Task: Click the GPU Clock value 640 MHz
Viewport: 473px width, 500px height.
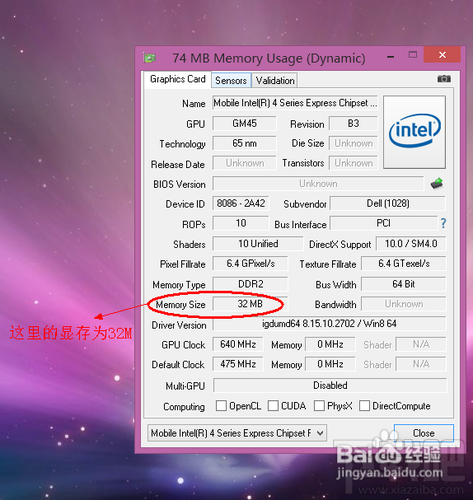Action: pyautogui.click(x=238, y=344)
